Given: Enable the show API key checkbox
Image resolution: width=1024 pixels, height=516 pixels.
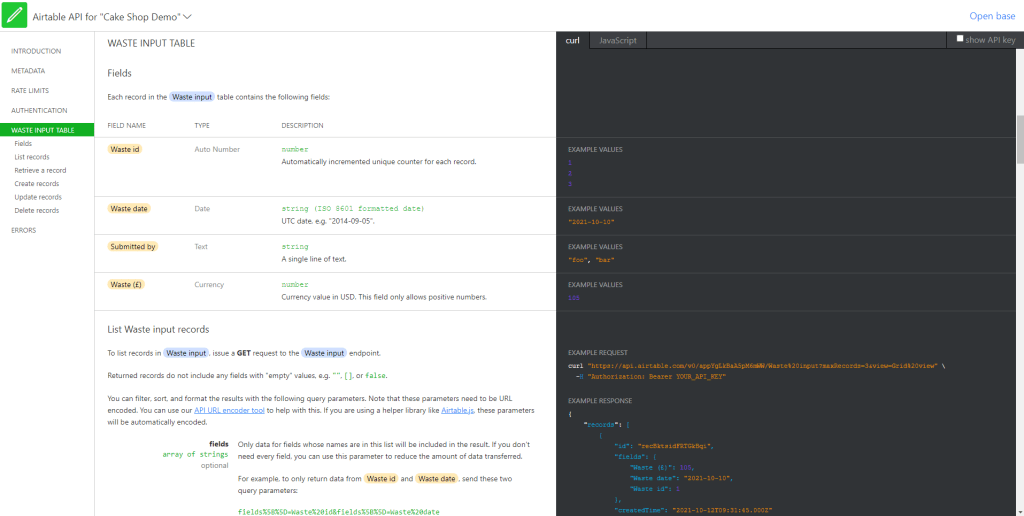Looking at the screenshot, I should click(960, 39).
